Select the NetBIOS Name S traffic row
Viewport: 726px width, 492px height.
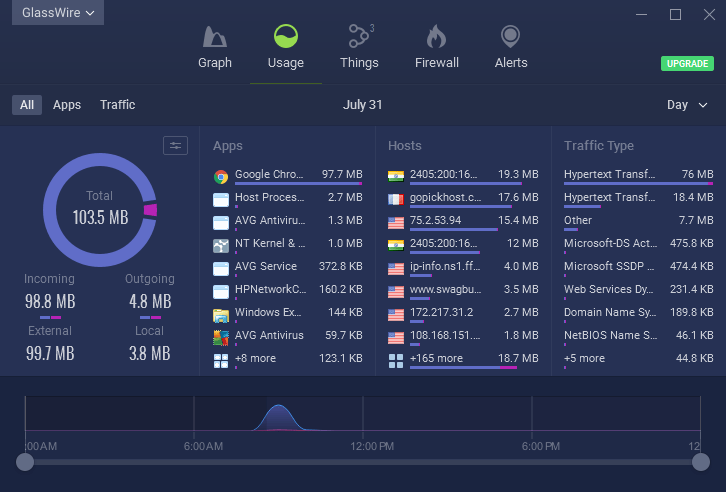tap(638, 336)
